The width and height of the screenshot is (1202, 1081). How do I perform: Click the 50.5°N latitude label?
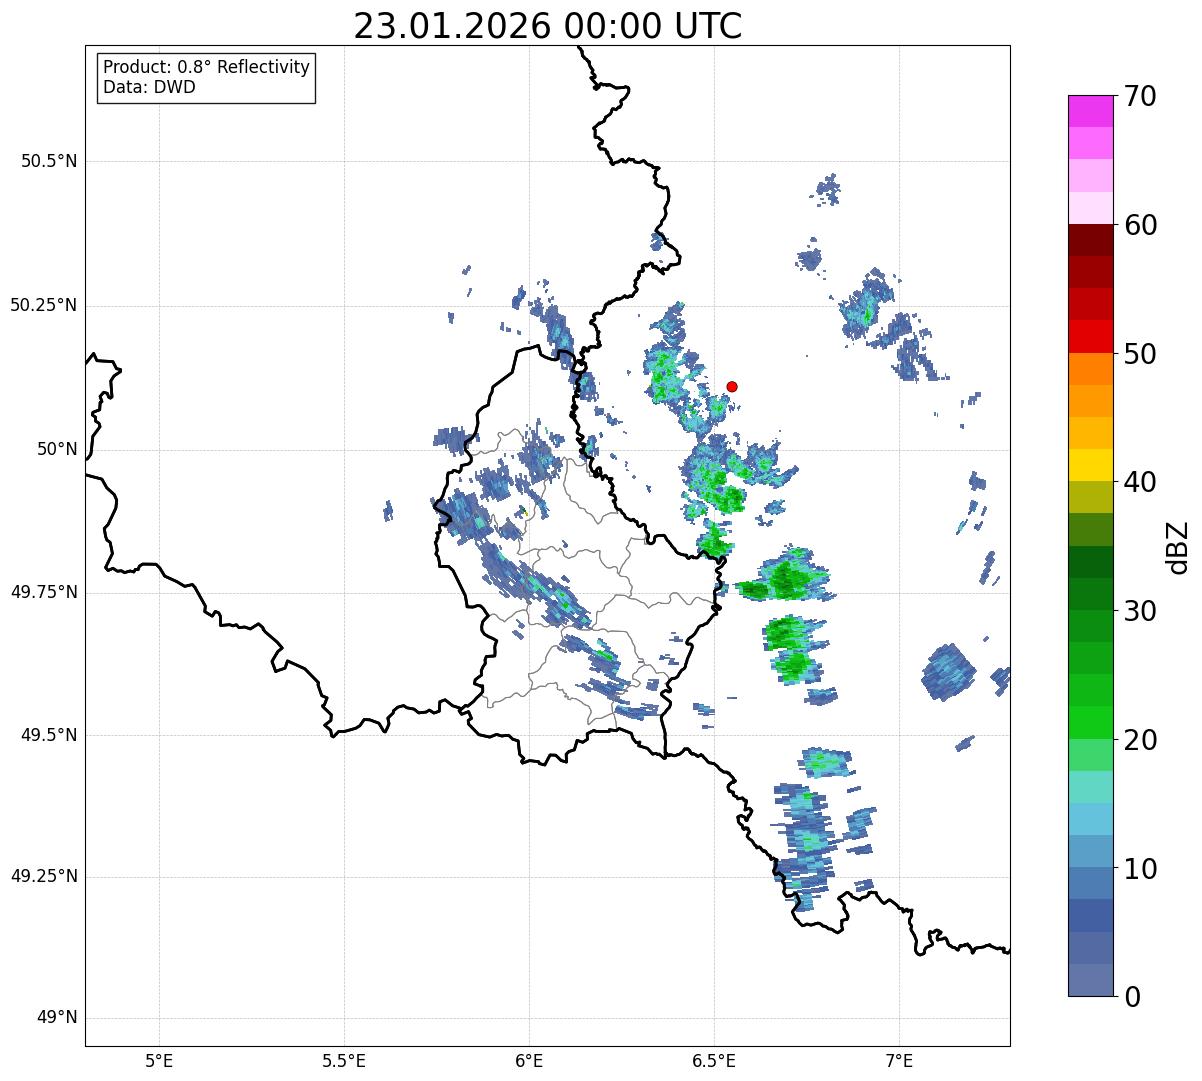click(x=49, y=161)
